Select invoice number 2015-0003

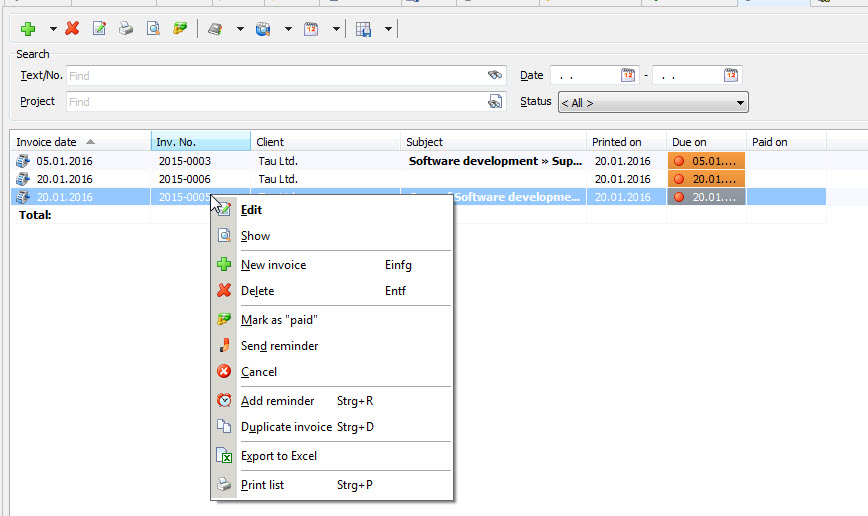[x=185, y=161]
